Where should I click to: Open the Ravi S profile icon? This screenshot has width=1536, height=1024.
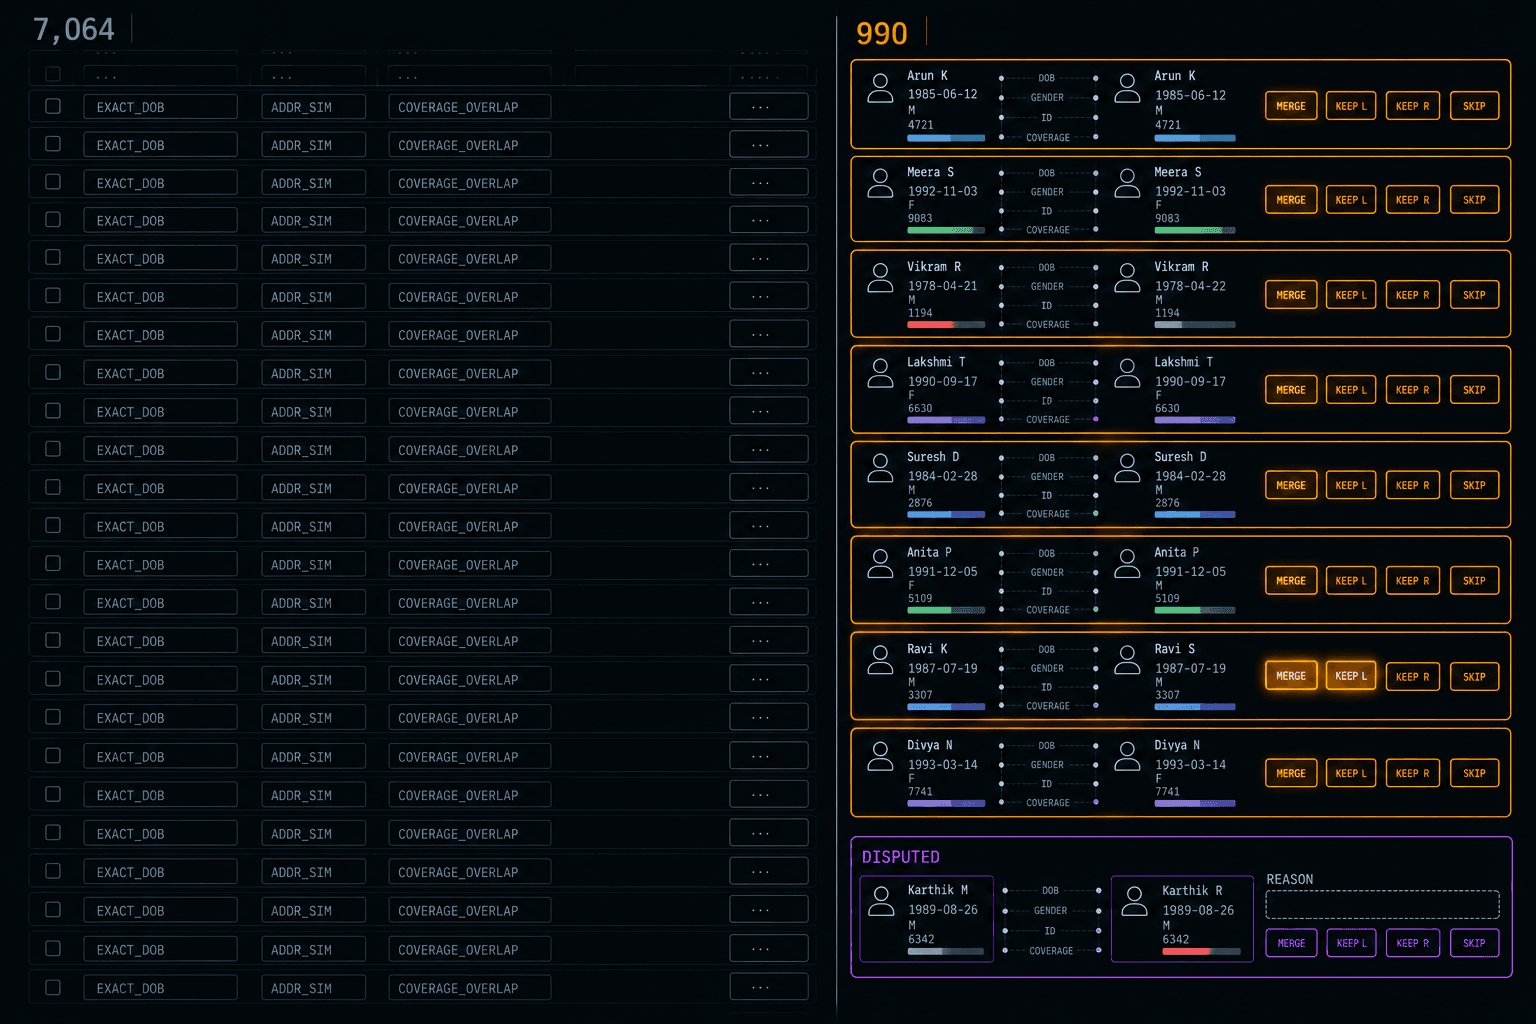point(1127,660)
